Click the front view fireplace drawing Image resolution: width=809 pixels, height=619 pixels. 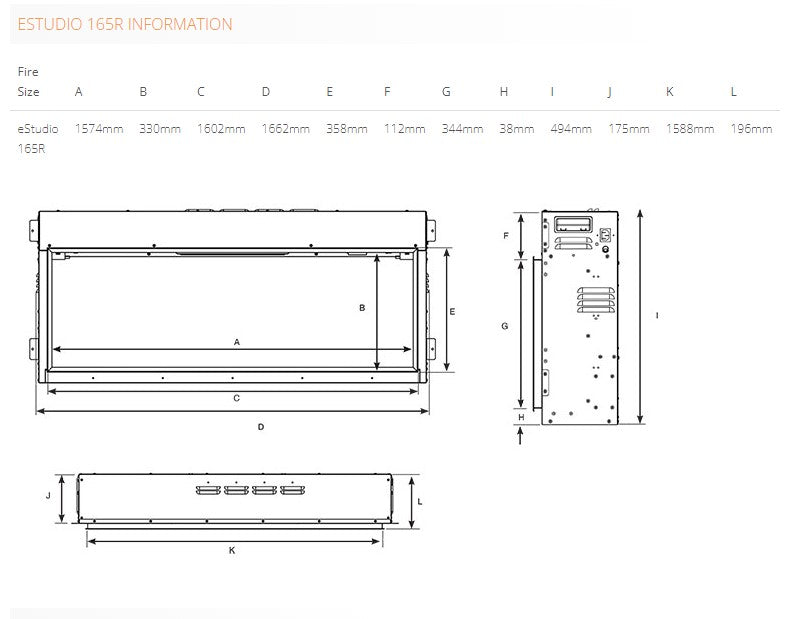point(232,297)
